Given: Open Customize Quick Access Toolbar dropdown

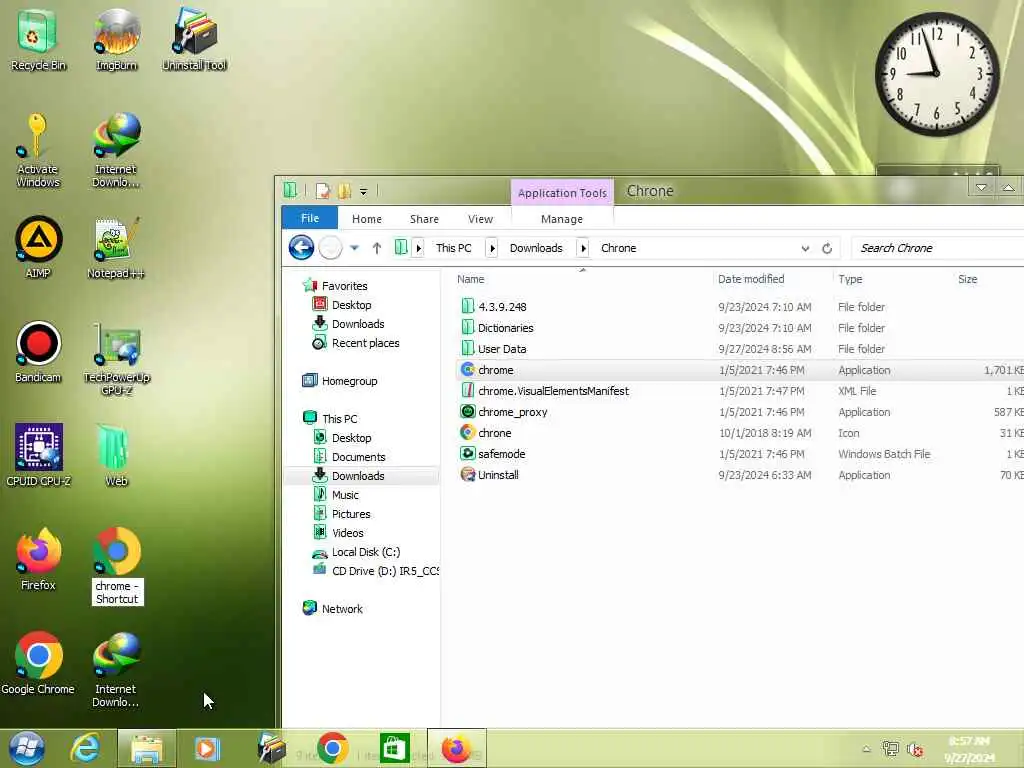Looking at the screenshot, I should (363, 191).
